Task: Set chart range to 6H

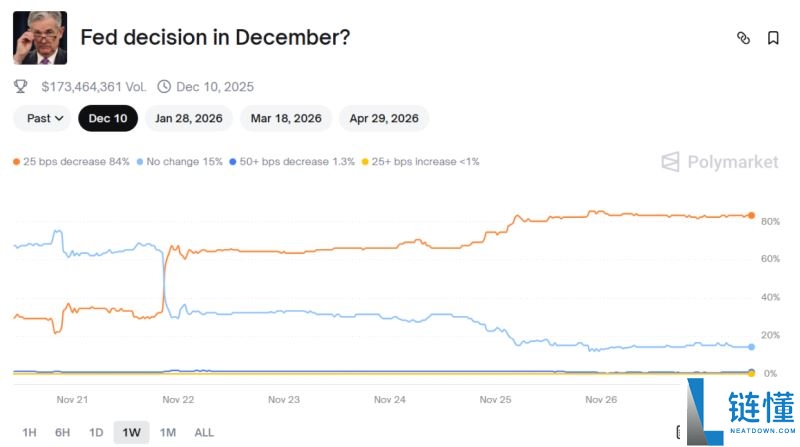Action: (x=63, y=432)
